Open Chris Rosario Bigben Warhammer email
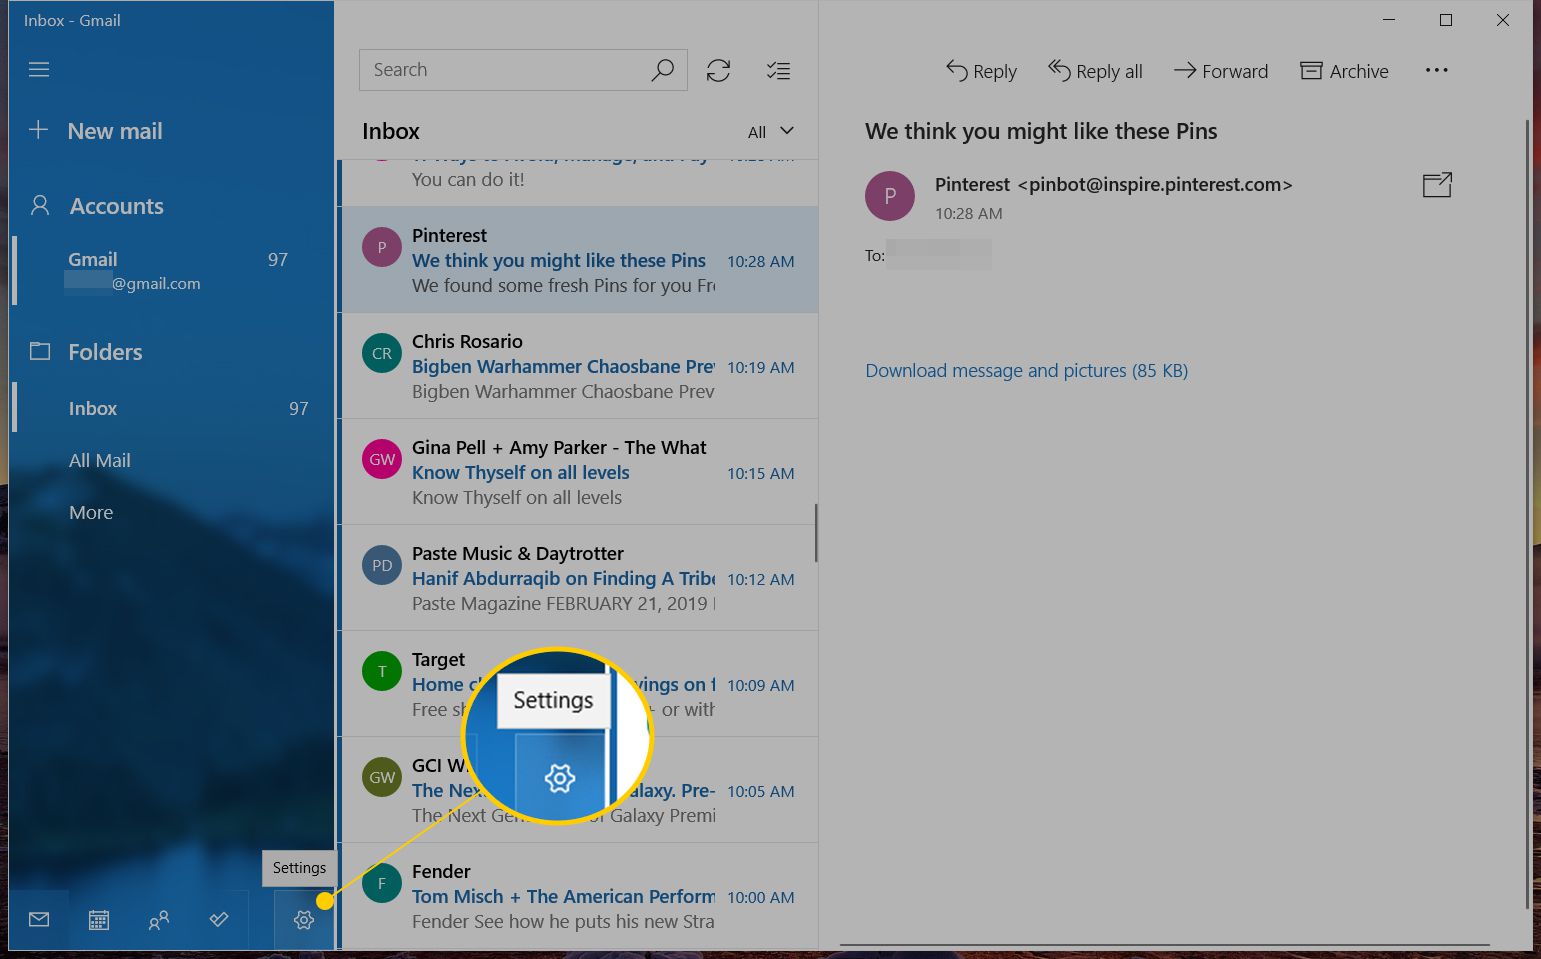The image size is (1541, 959). pos(580,366)
